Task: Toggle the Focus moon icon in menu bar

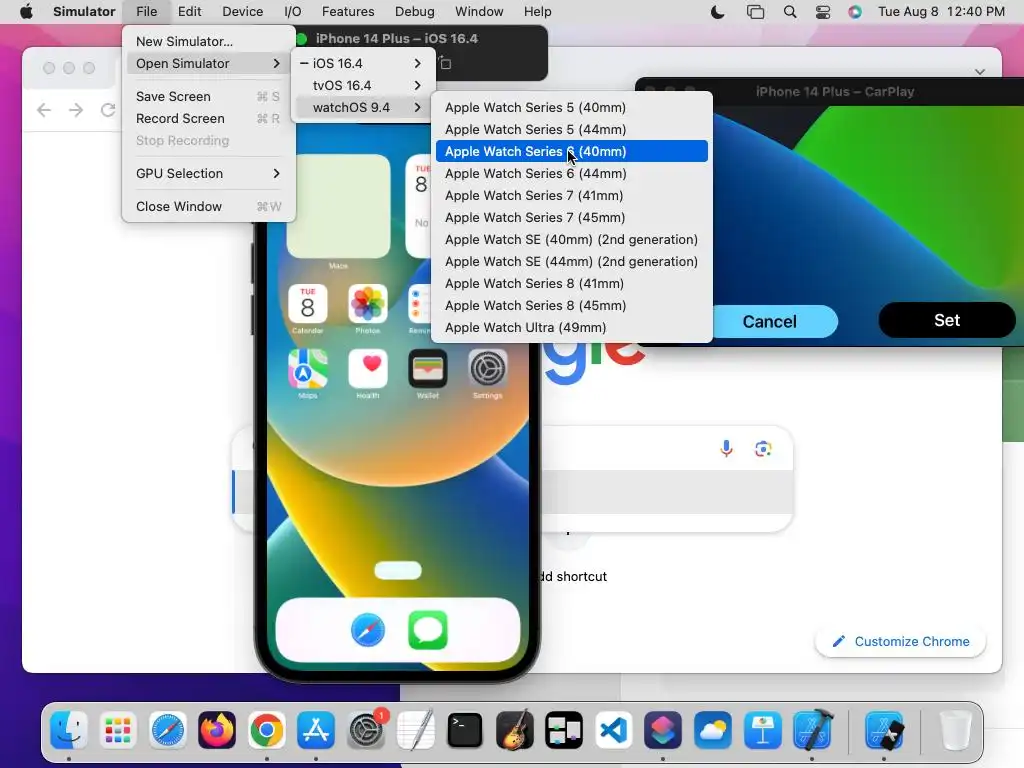Action: tap(717, 12)
